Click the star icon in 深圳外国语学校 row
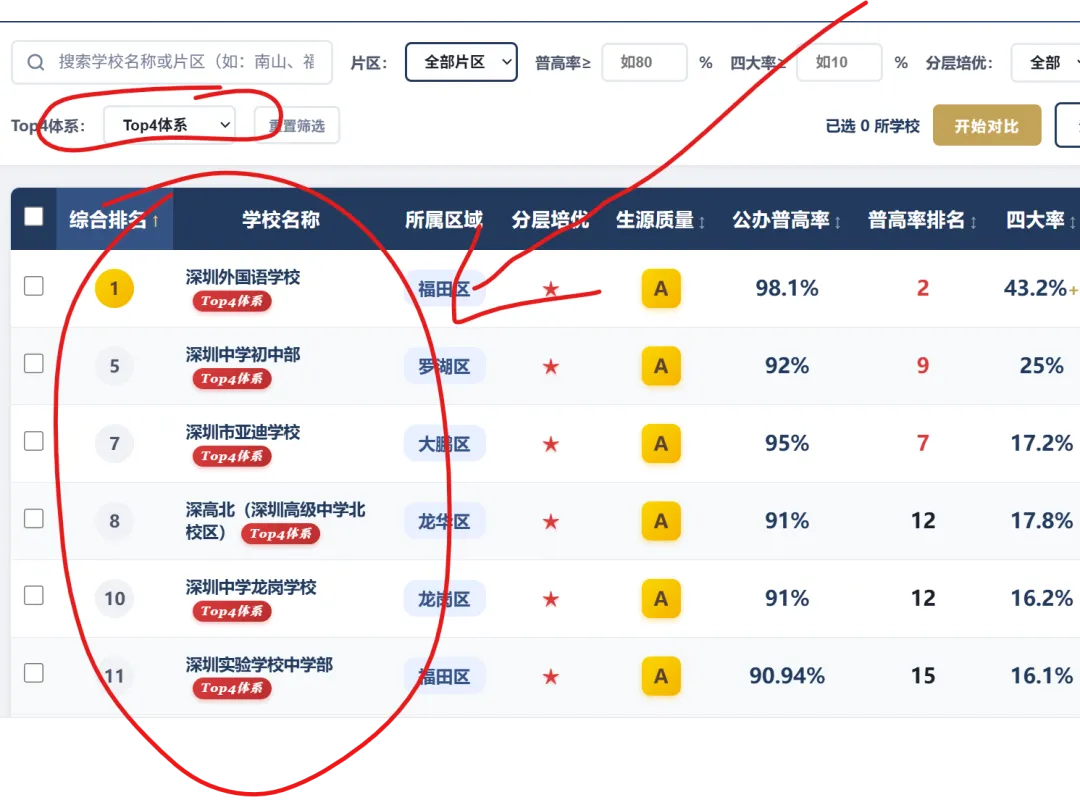This screenshot has height=800, width=1080. tap(550, 289)
